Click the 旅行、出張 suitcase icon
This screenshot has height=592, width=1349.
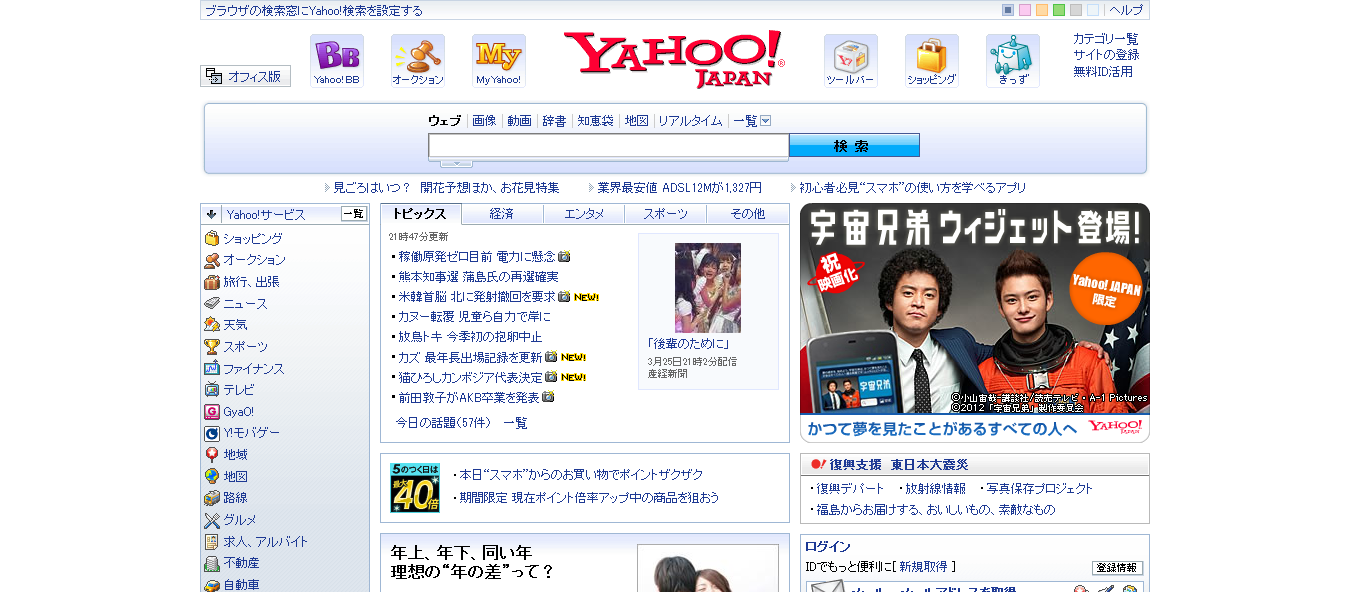tap(212, 282)
